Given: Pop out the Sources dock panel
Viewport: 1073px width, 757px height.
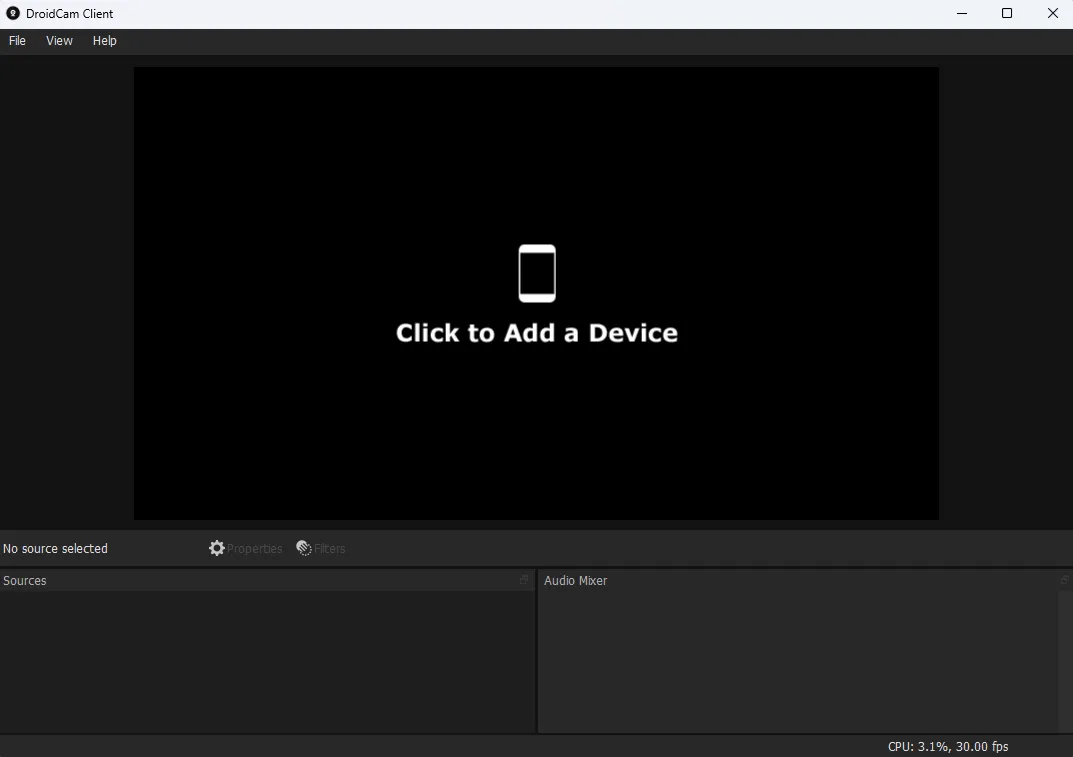Looking at the screenshot, I should click(x=524, y=580).
